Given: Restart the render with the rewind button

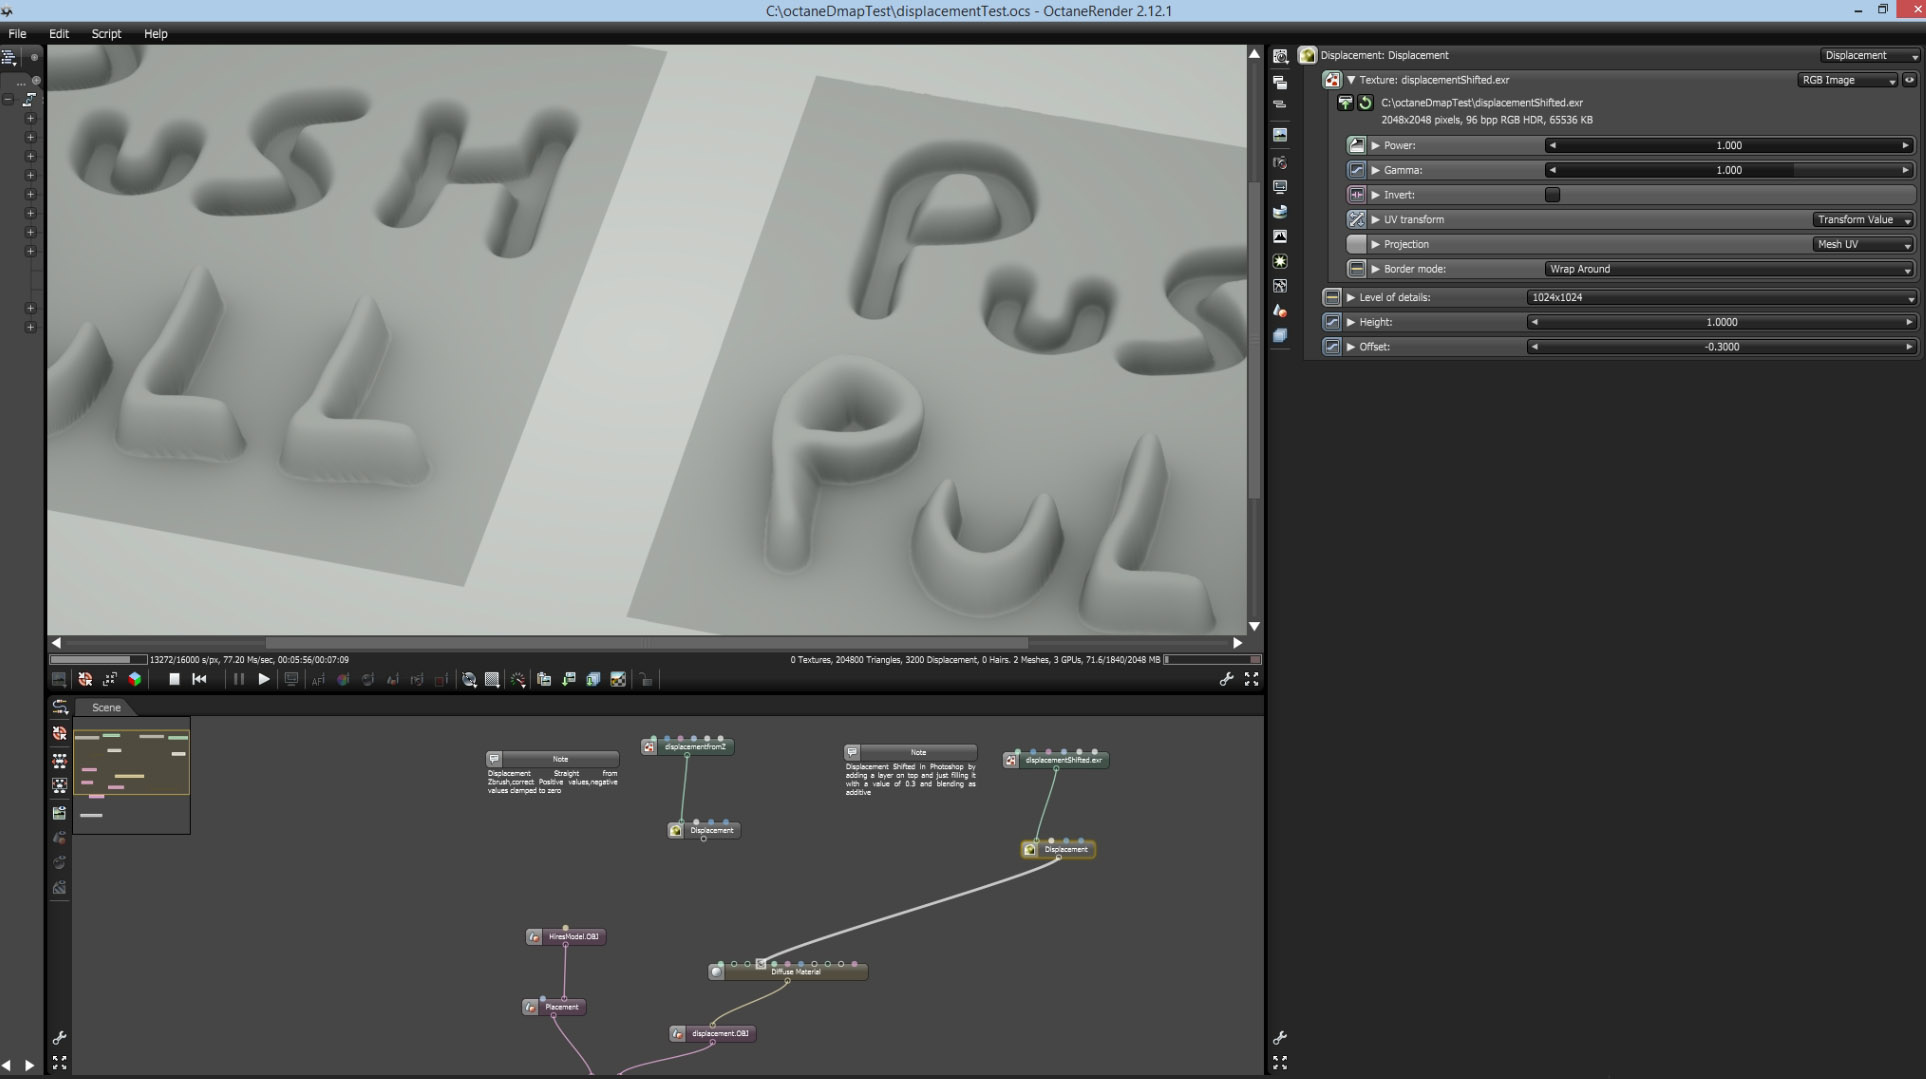Looking at the screenshot, I should pyautogui.click(x=199, y=679).
